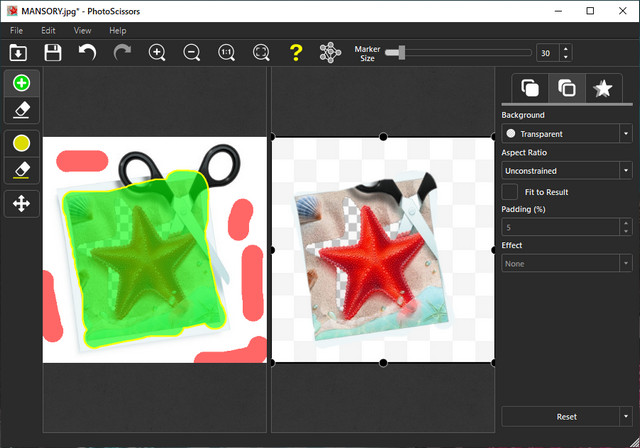
Task: Open the View menu
Action: click(82, 31)
